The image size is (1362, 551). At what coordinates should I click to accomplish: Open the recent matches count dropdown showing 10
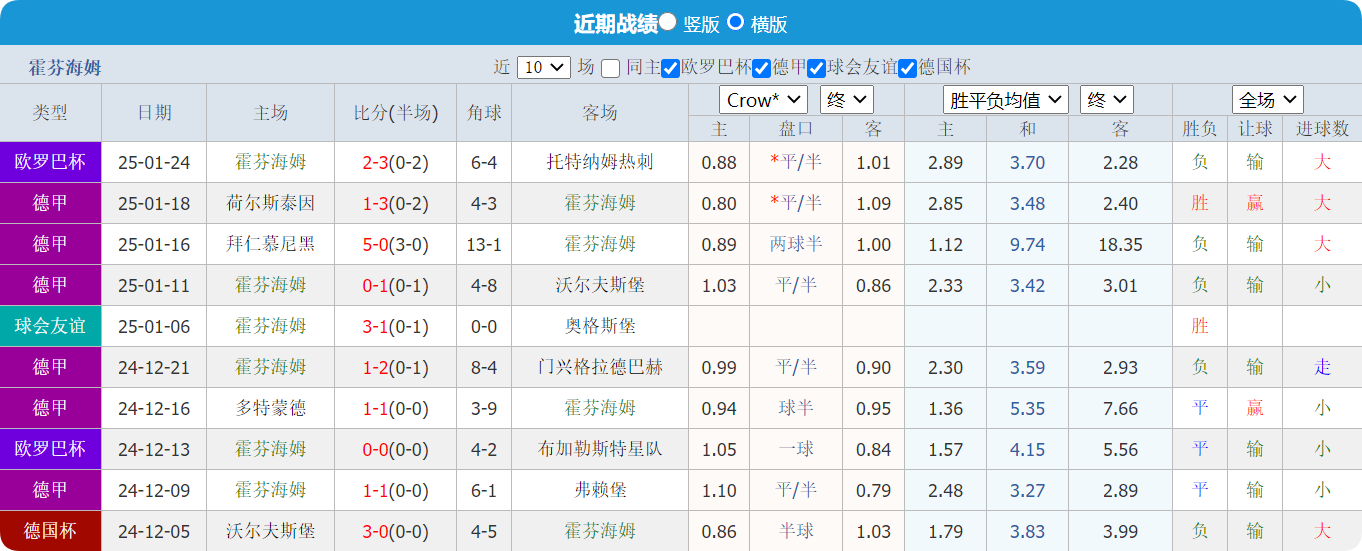tap(543, 68)
